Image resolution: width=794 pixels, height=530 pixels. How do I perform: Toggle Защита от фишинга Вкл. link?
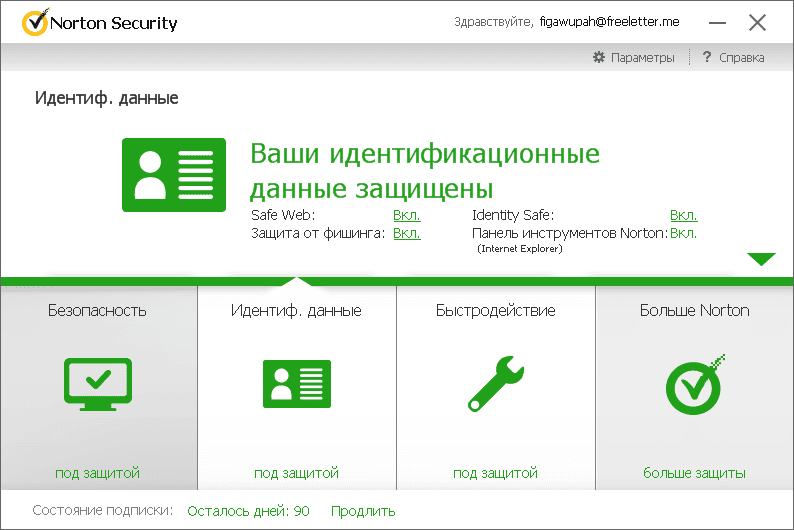click(x=407, y=233)
